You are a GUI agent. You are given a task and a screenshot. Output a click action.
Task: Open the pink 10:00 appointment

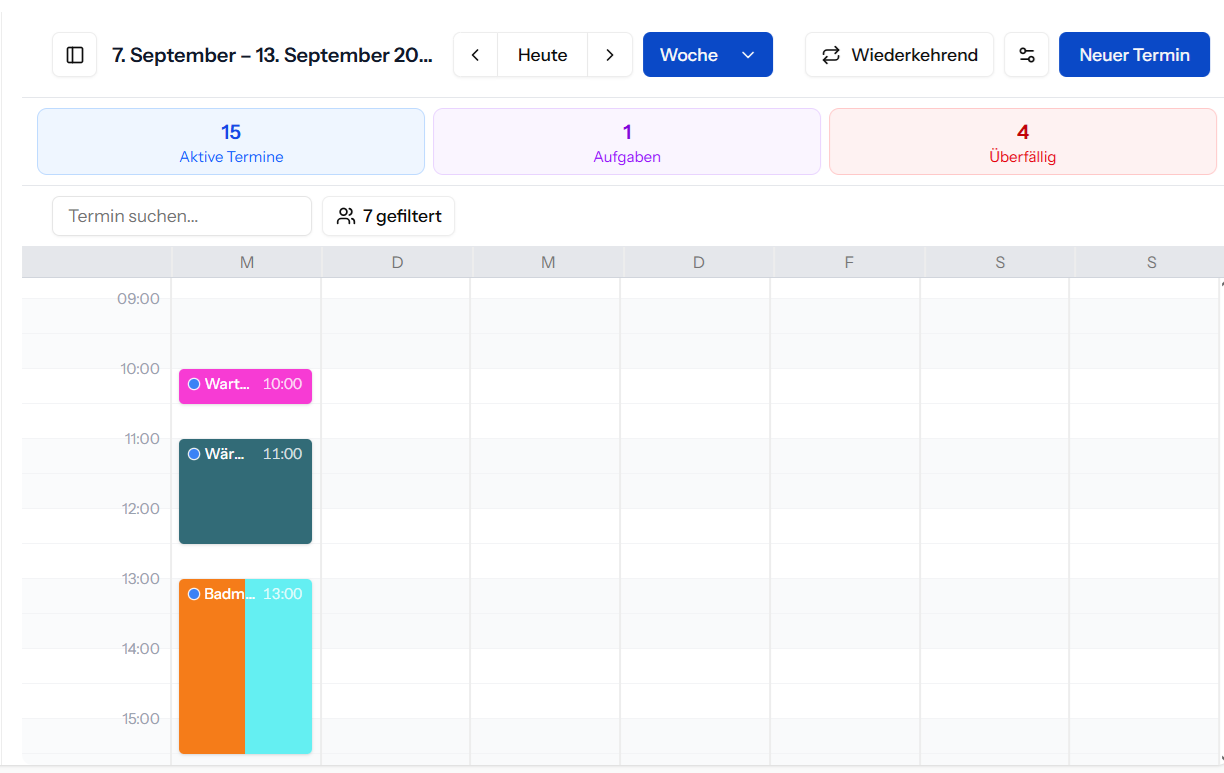[x=245, y=386]
